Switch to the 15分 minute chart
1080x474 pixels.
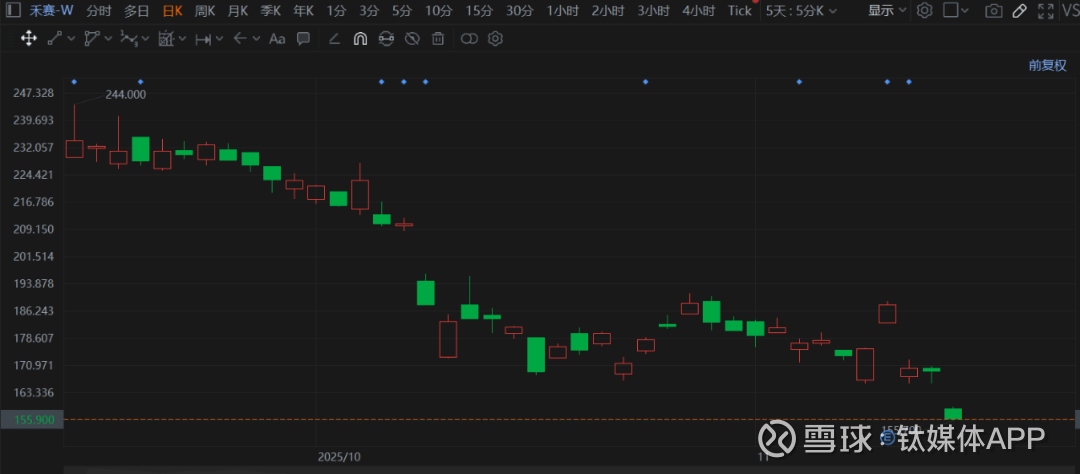(x=479, y=10)
